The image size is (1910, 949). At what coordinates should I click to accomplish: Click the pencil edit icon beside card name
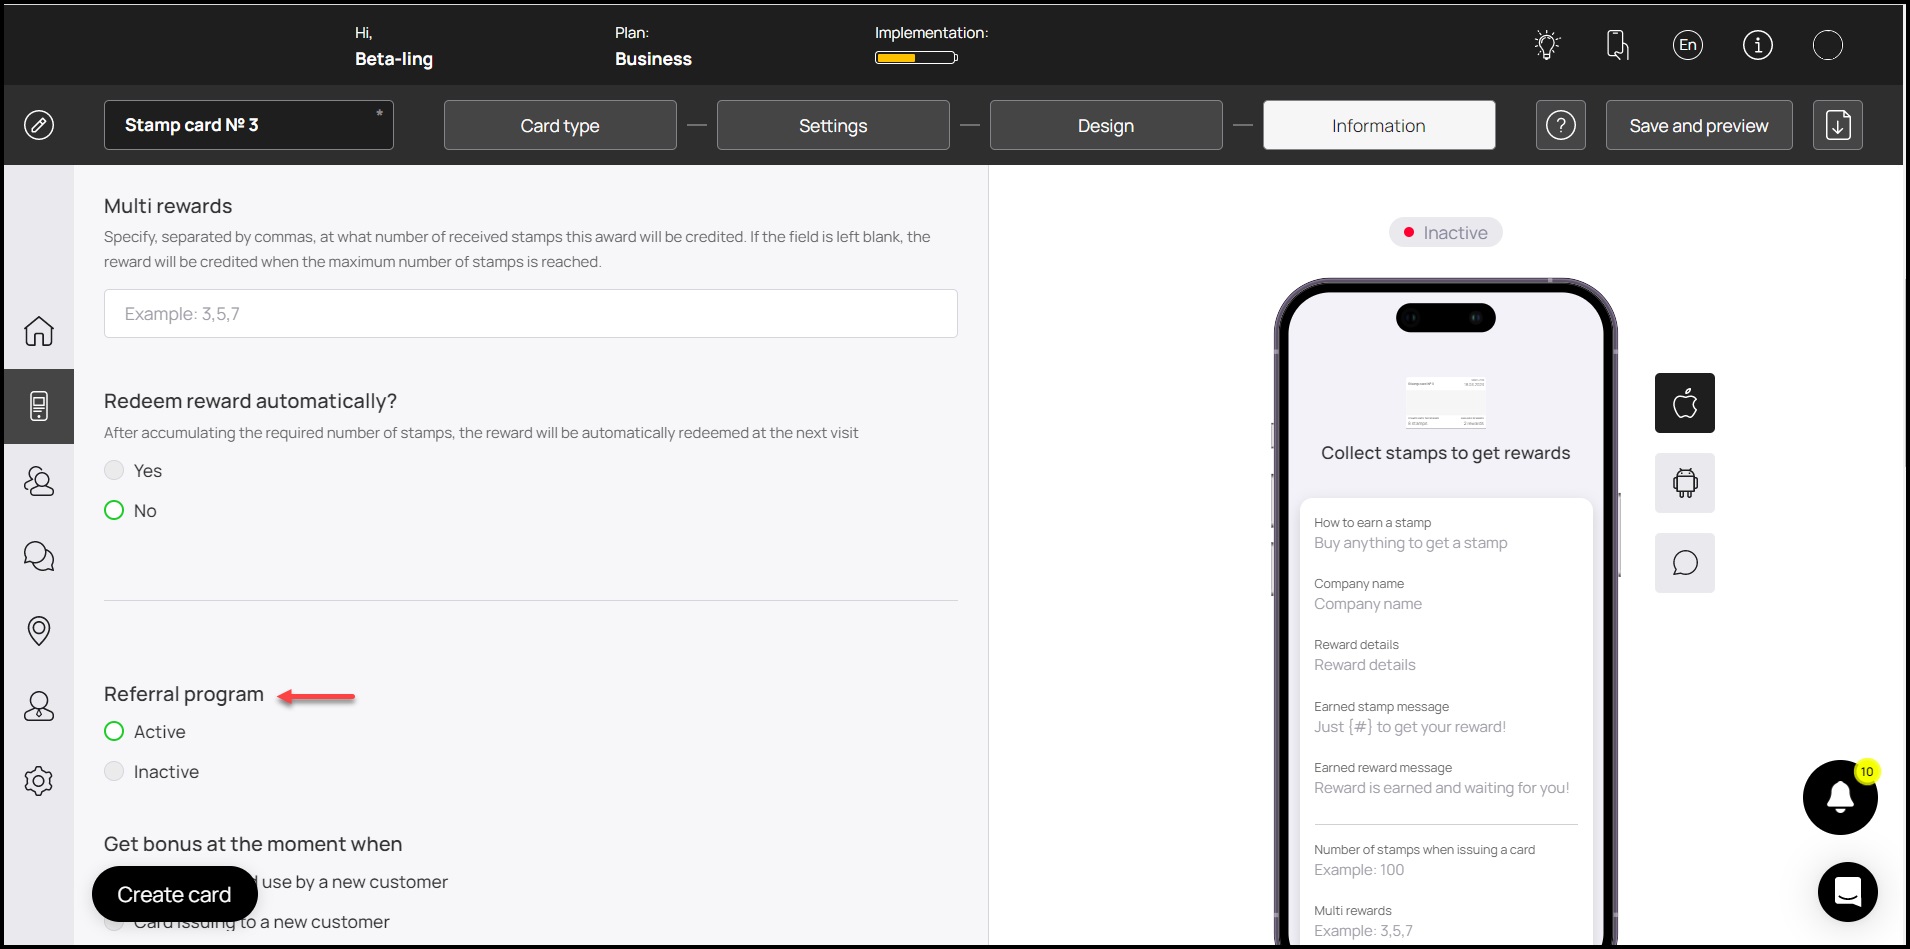[39, 125]
